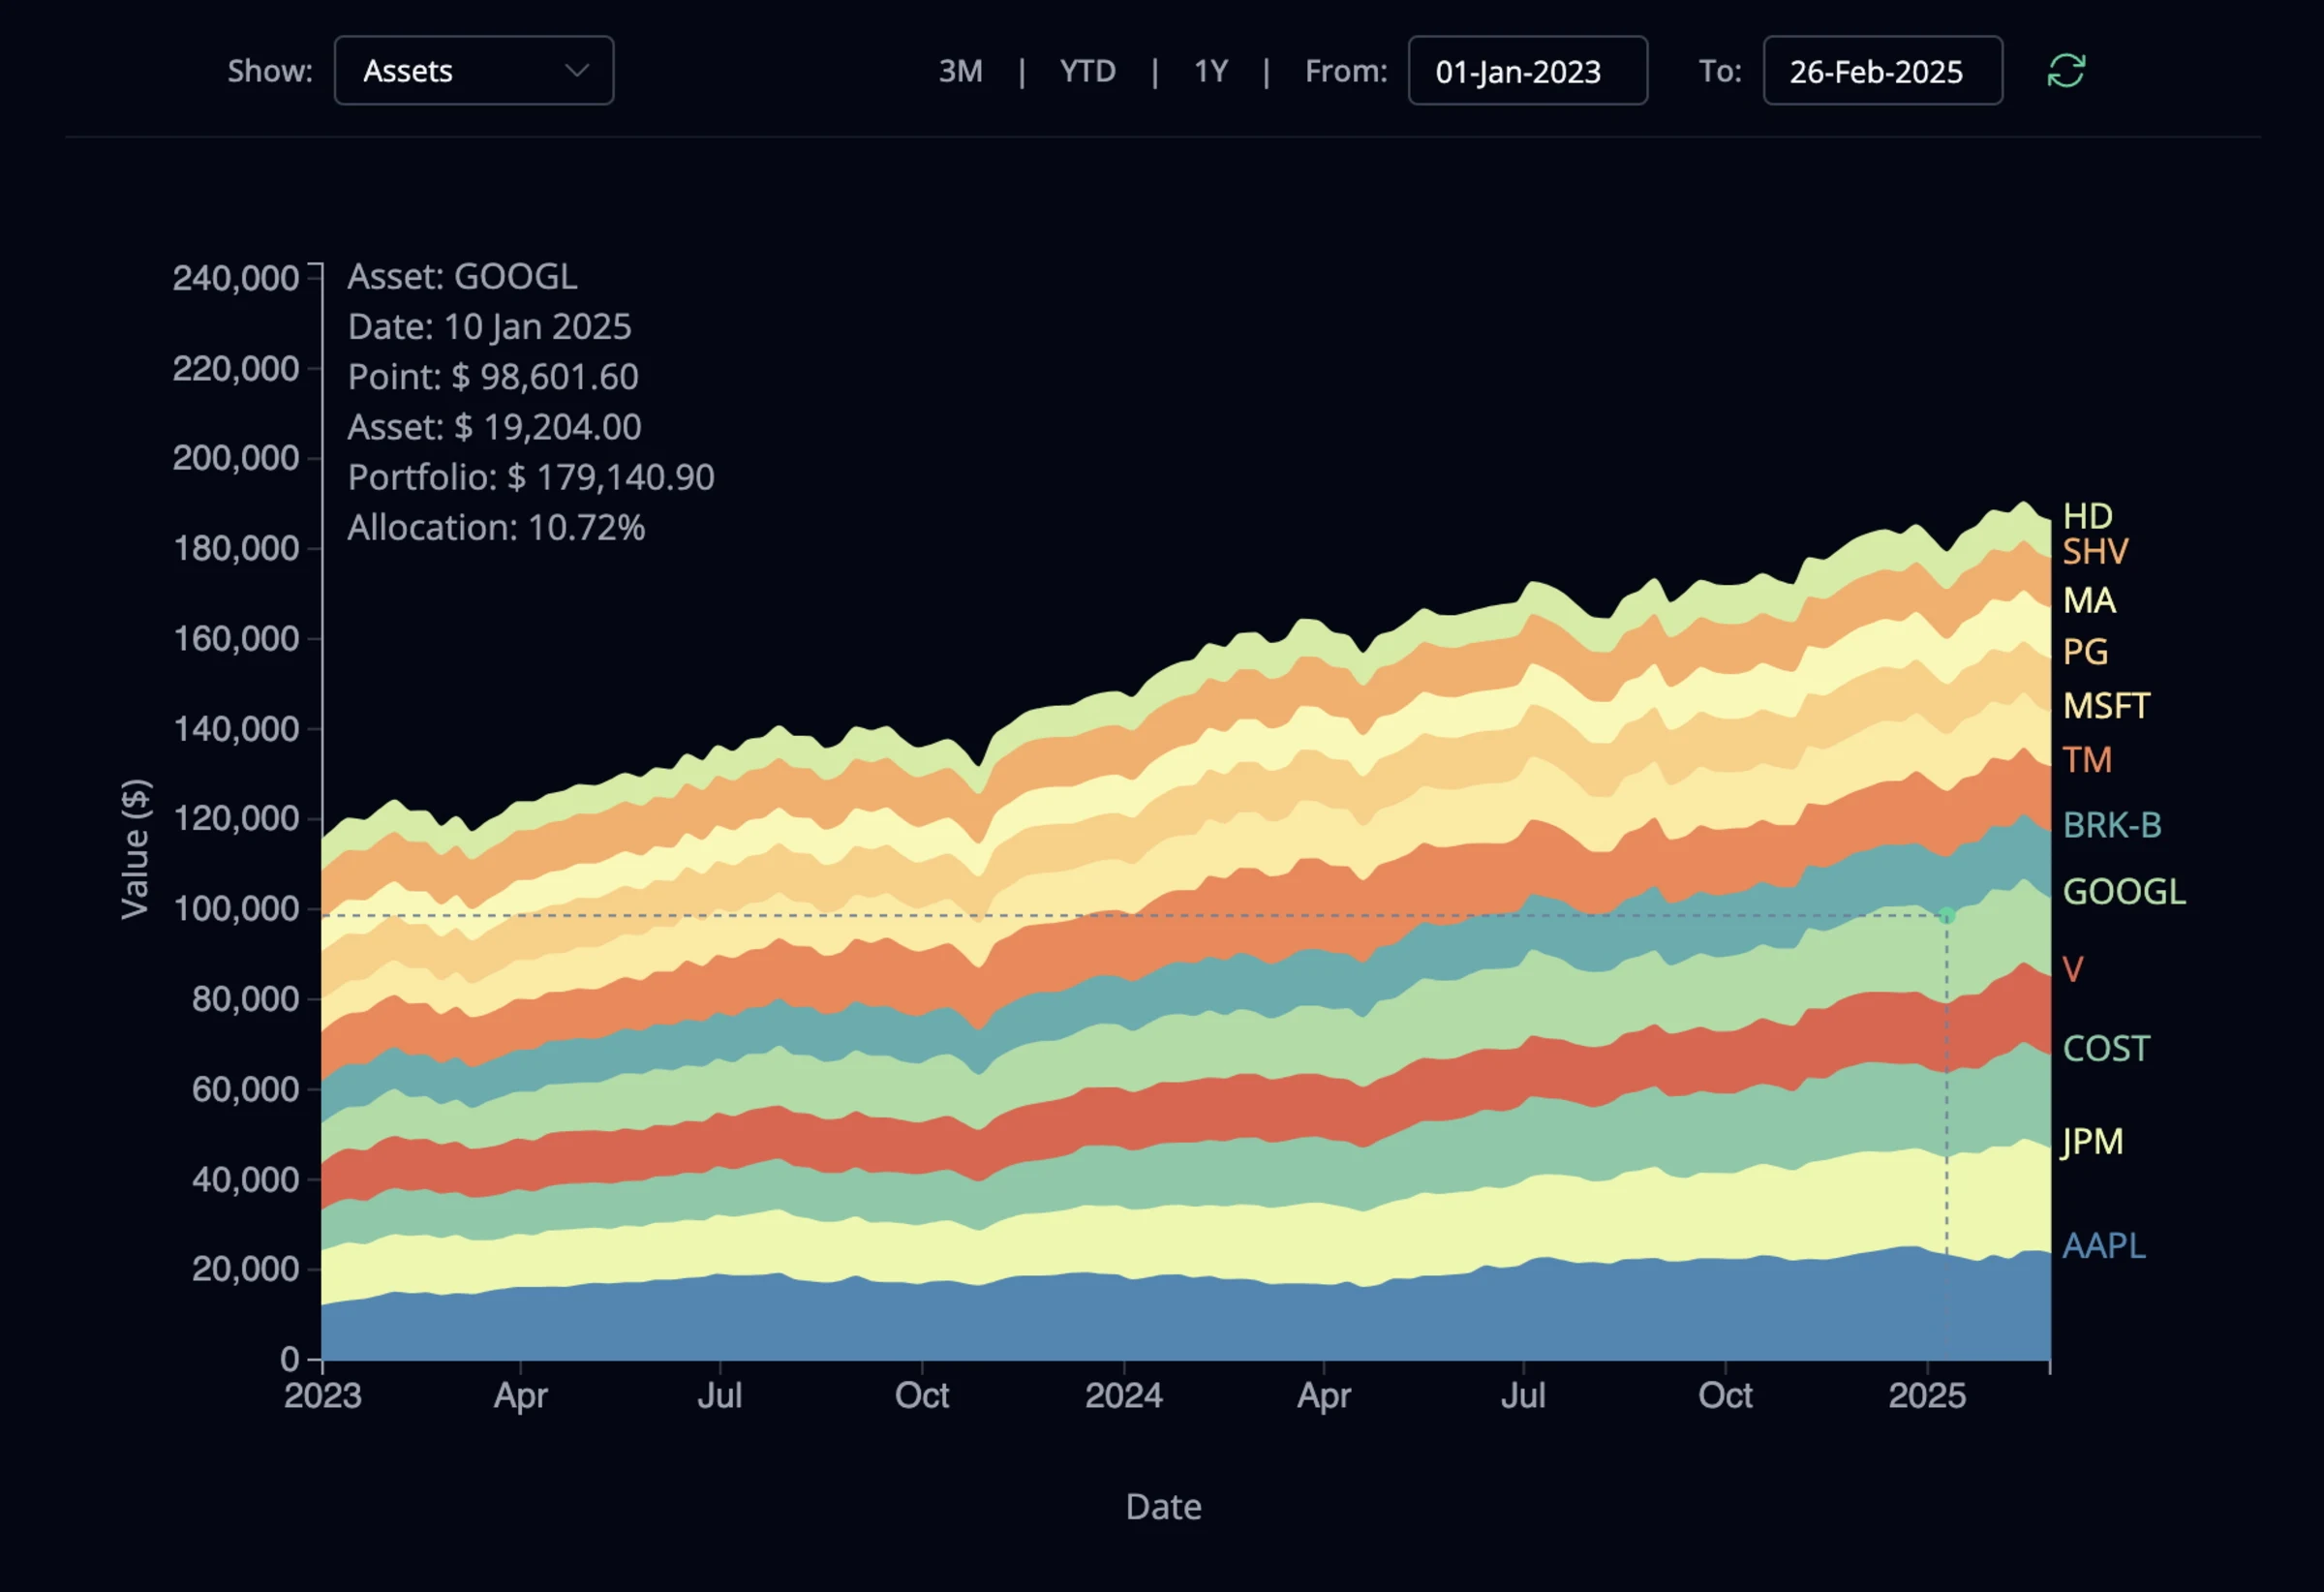Click the From date field
2324x1592 pixels.
pyautogui.click(x=1527, y=71)
